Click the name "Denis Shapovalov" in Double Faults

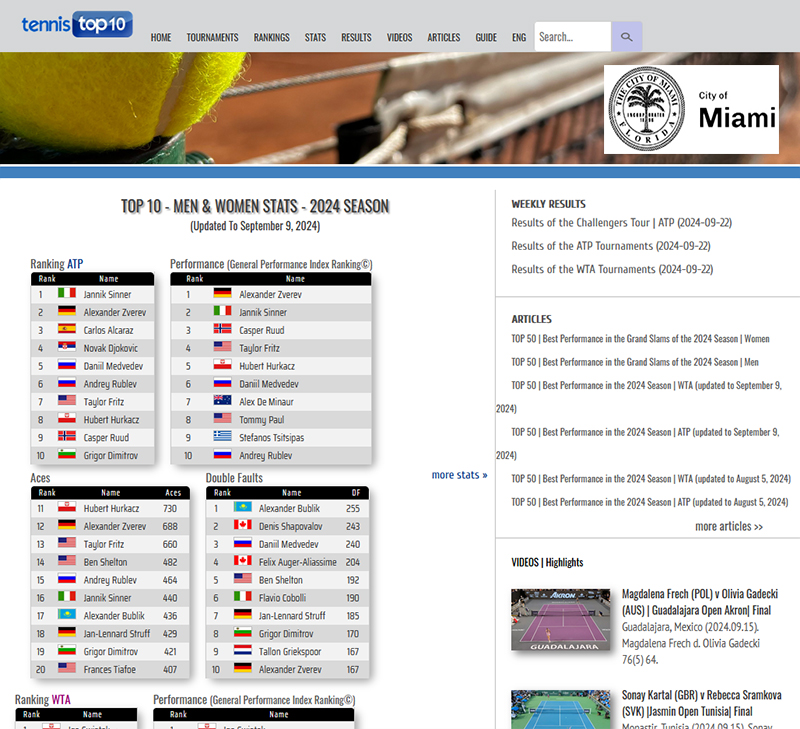290,526
